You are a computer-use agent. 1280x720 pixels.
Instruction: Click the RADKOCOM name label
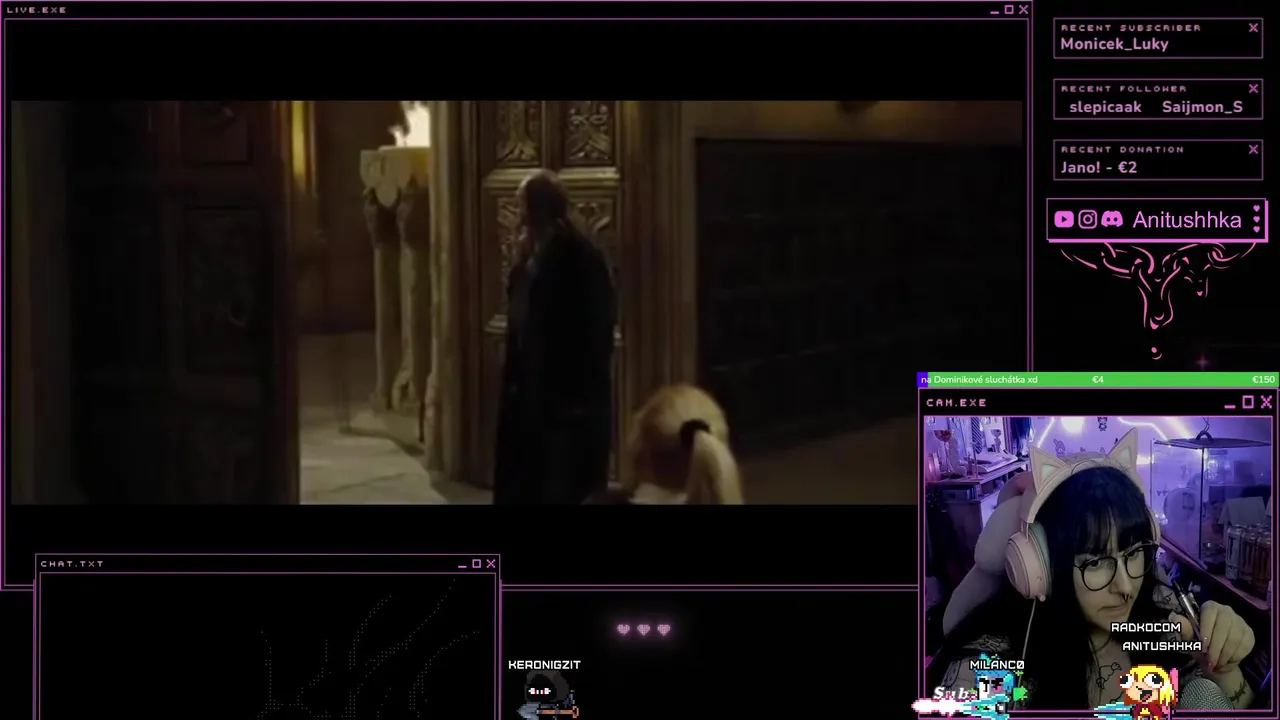coord(1146,628)
